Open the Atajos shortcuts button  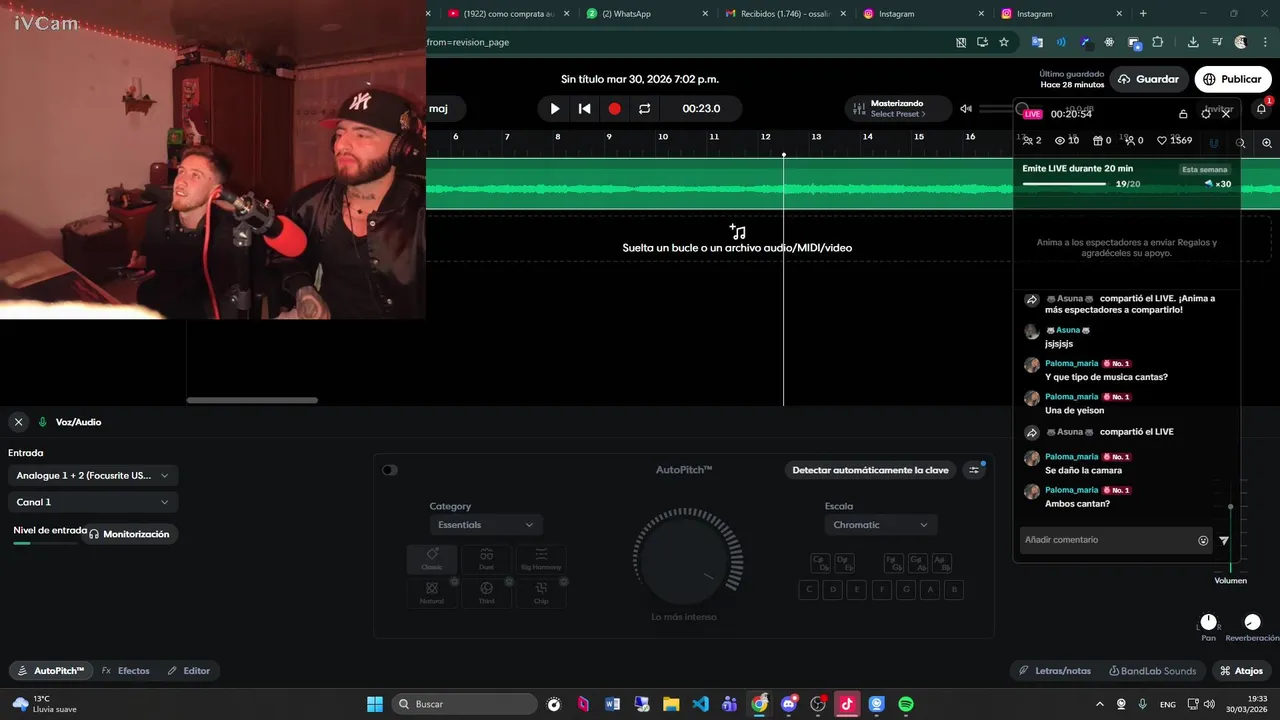[1241, 671]
